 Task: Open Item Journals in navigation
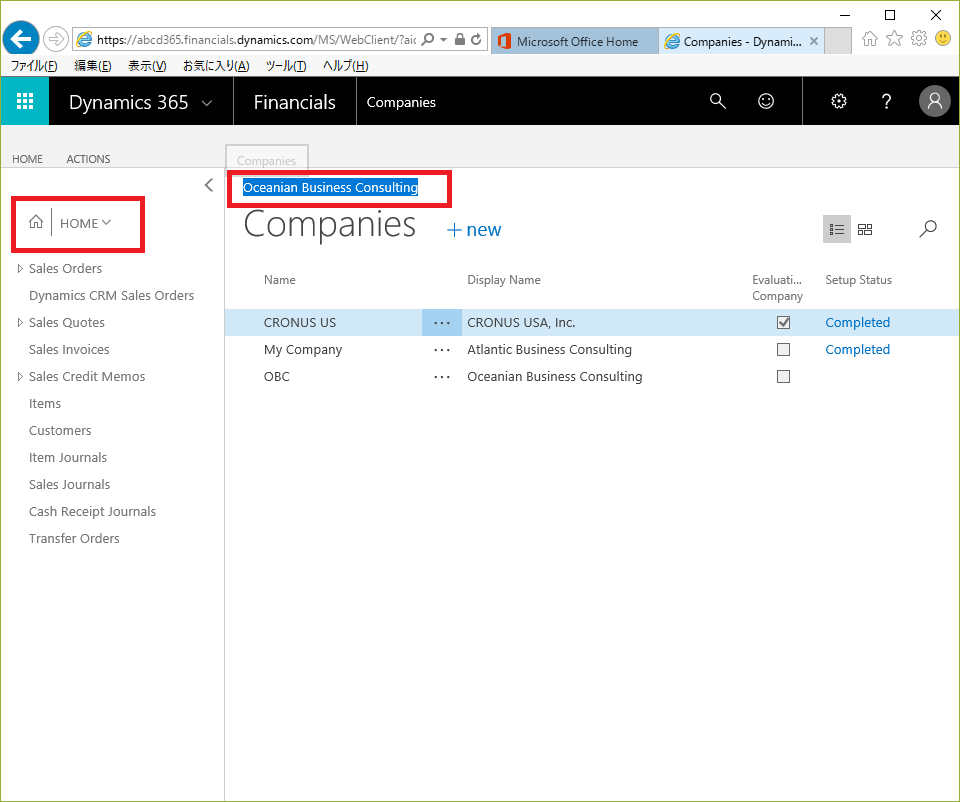pyautogui.click(x=68, y=457)
